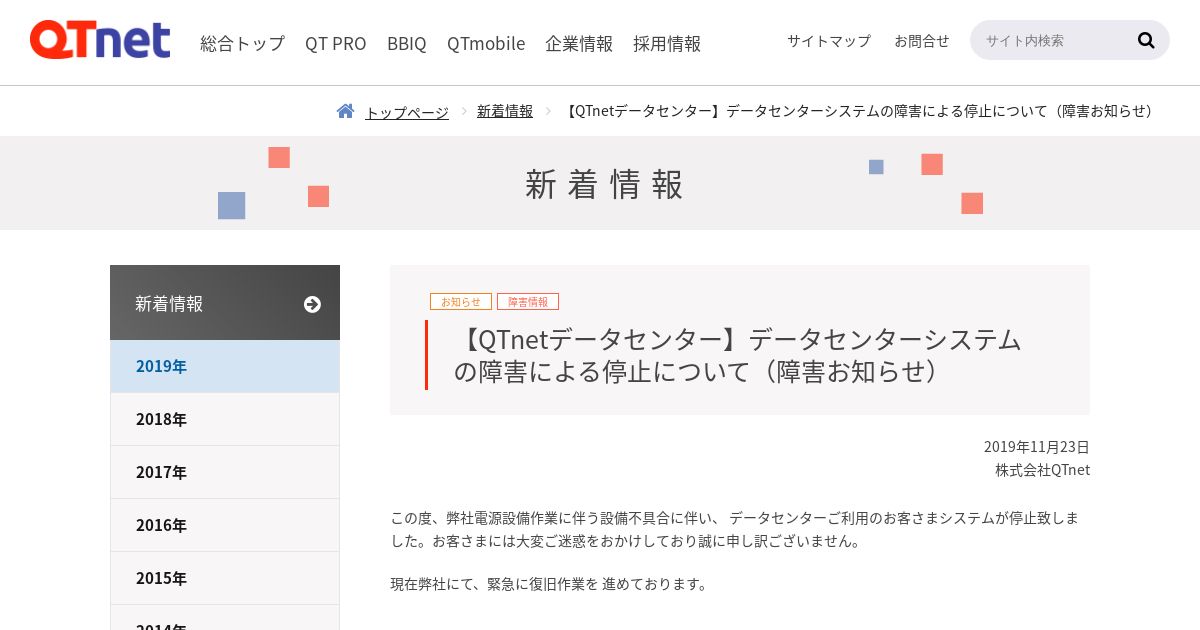The height and width of the screenshot is (630, 1200).
Task: Follow the トップページ breadcrumb link
Action: click(x=406, y=112)
